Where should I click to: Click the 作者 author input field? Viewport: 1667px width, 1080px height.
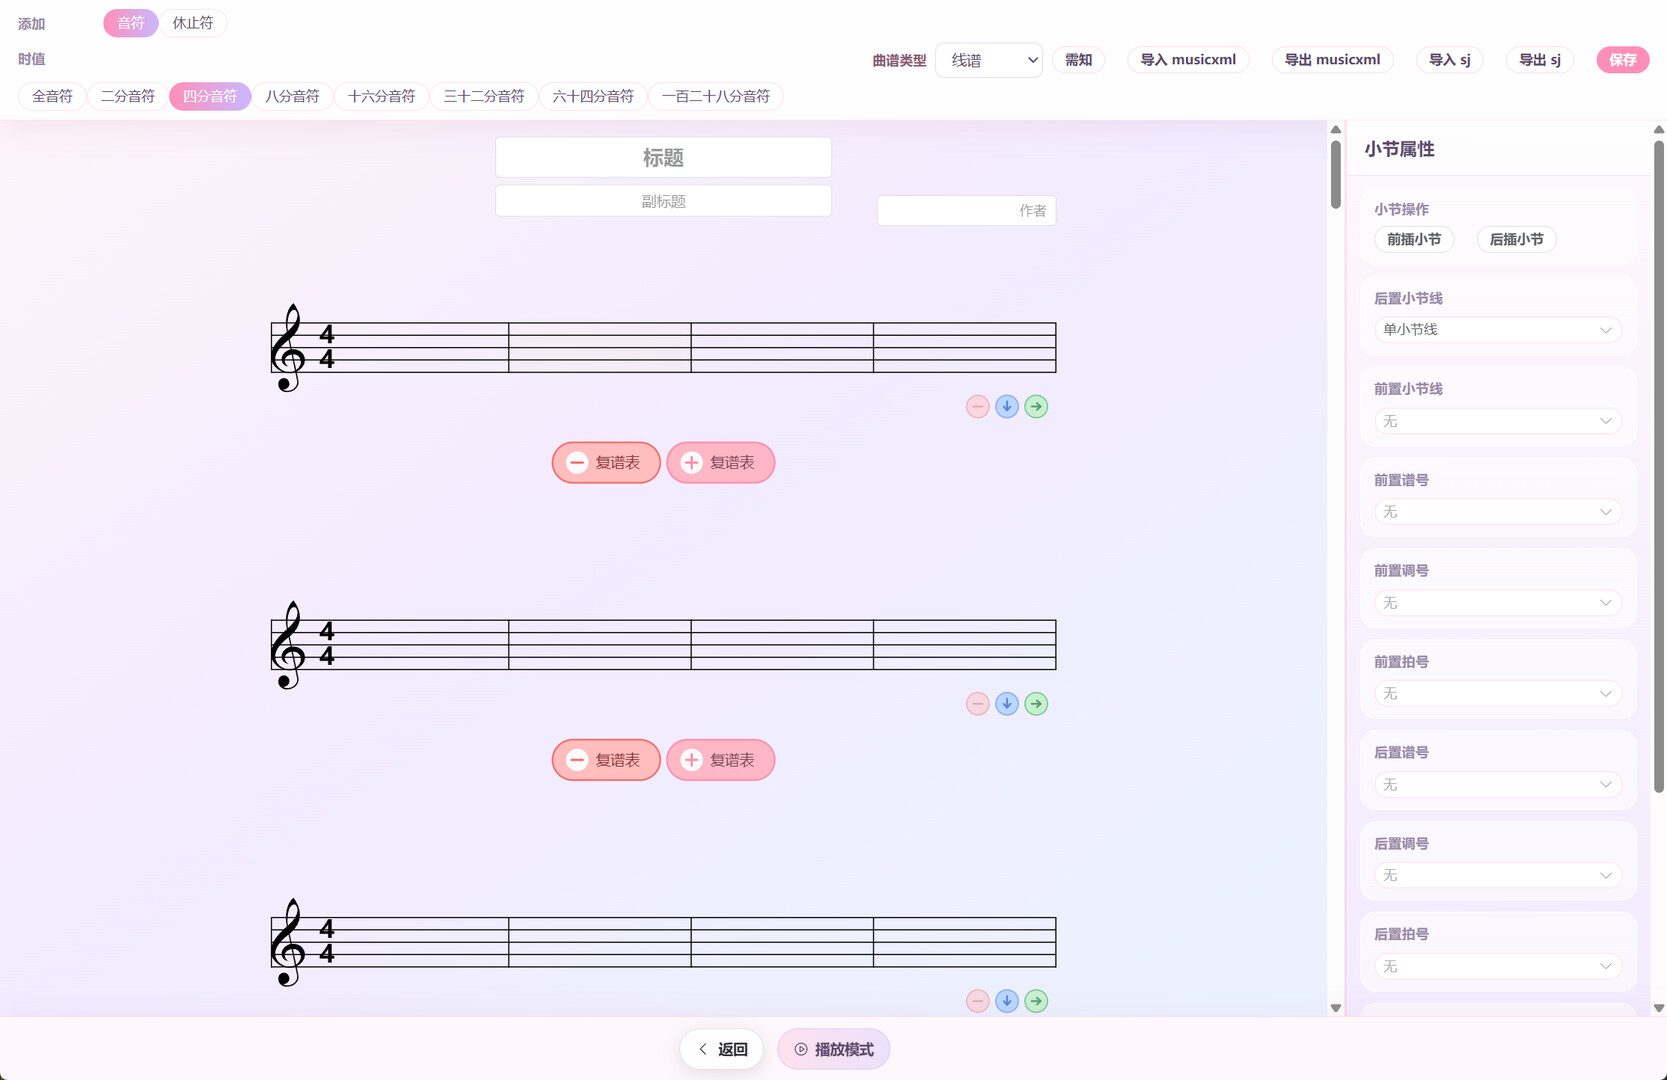[966, 210]
